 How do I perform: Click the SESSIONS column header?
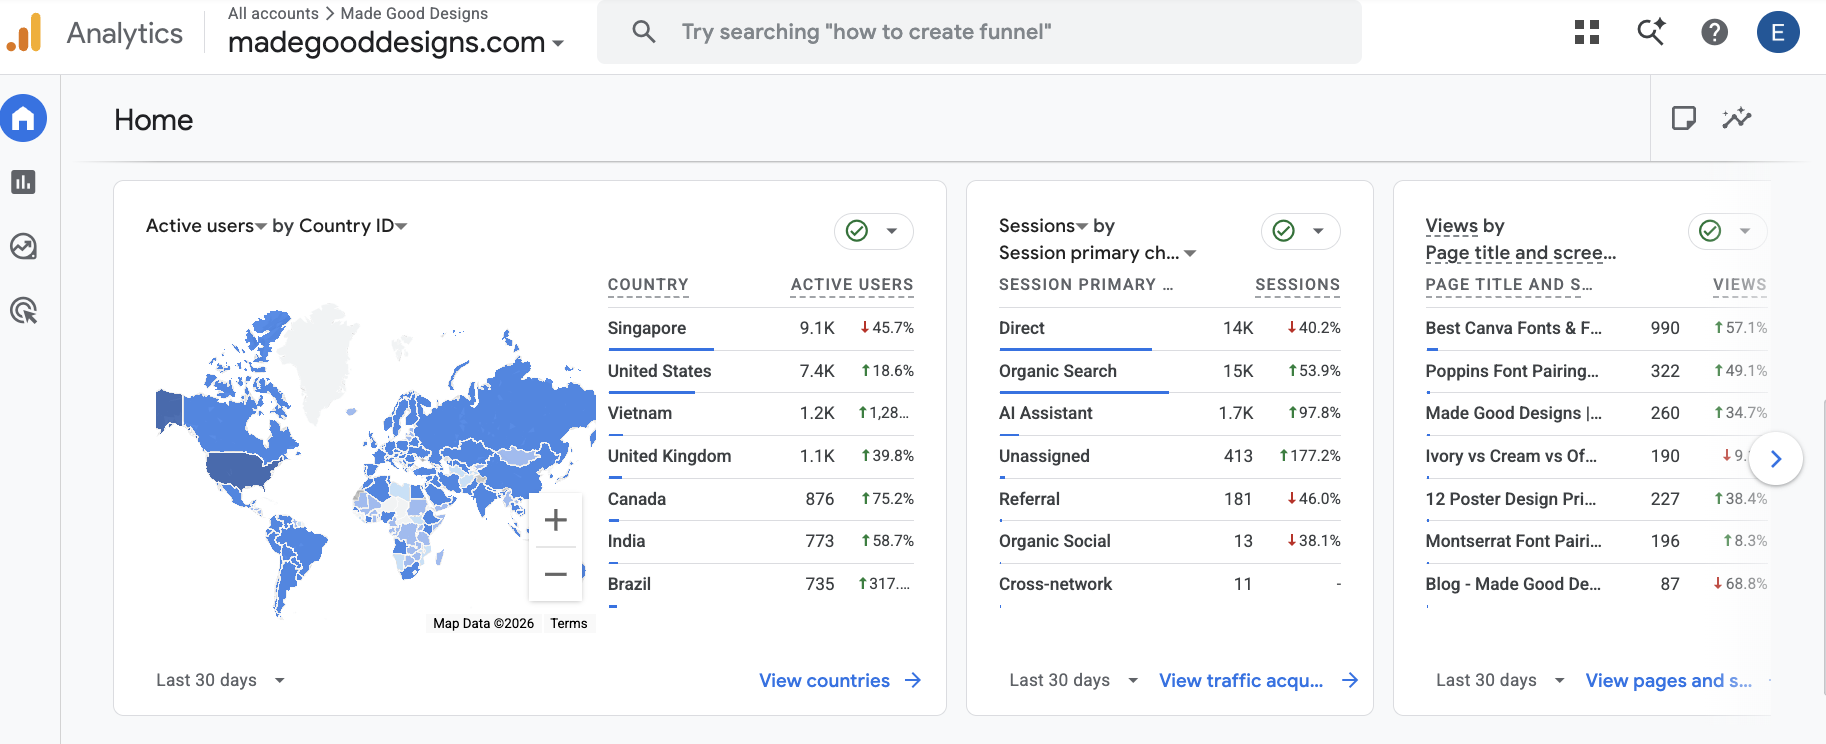[1298, 285]
